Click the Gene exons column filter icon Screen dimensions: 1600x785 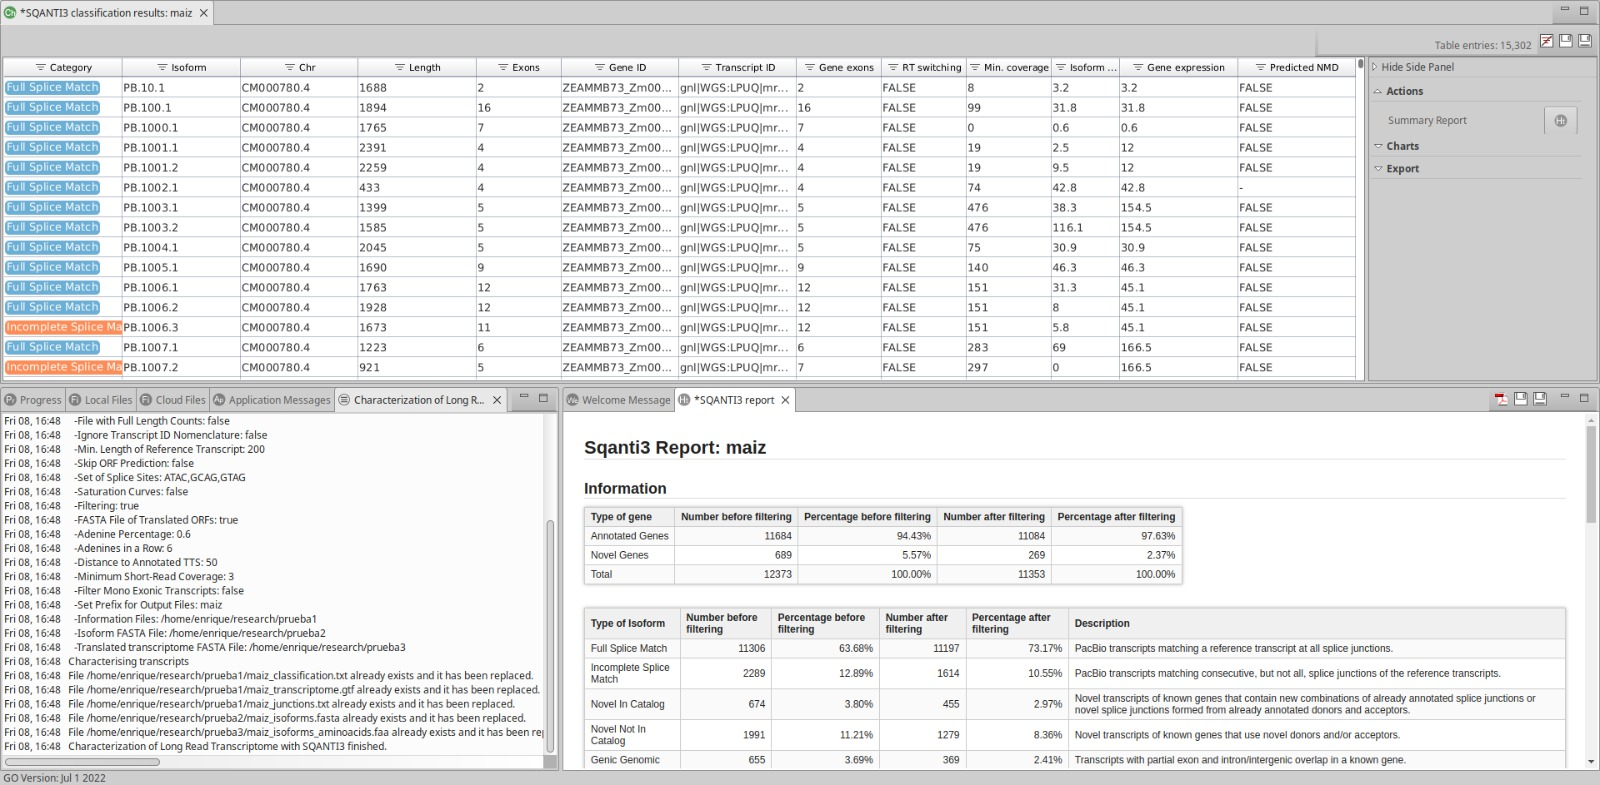[810, 67]
